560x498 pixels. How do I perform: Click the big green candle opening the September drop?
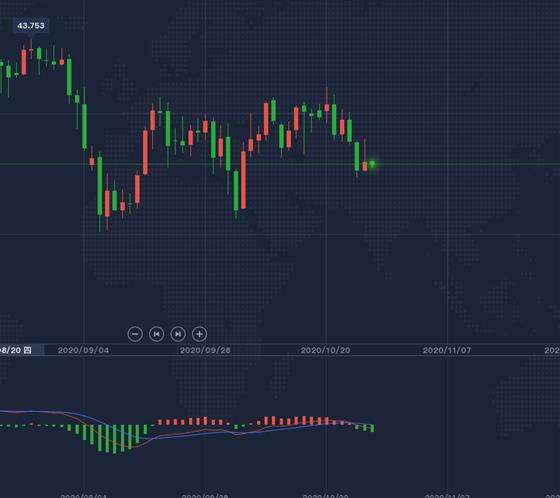69,77
